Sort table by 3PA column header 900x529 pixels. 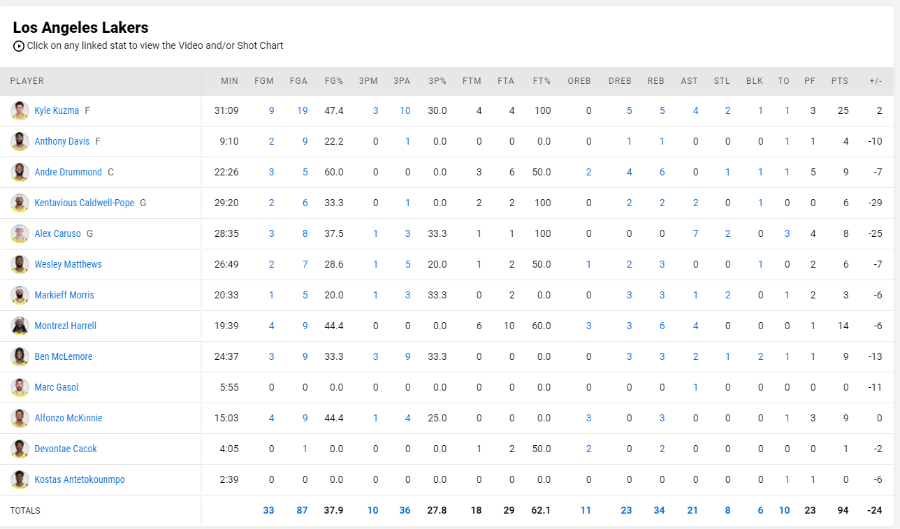[x=402, y=81]
